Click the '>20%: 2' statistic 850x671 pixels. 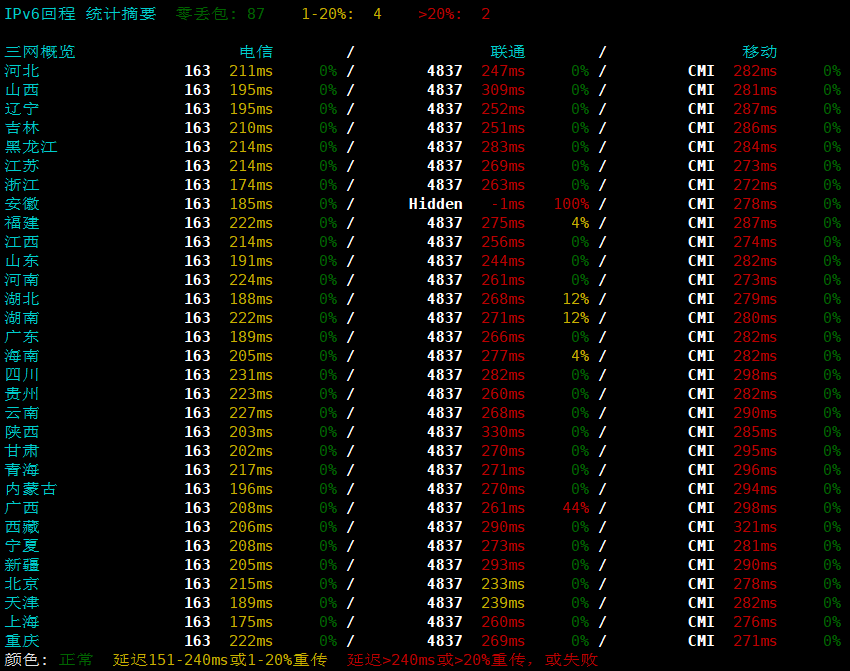[454, 14]
